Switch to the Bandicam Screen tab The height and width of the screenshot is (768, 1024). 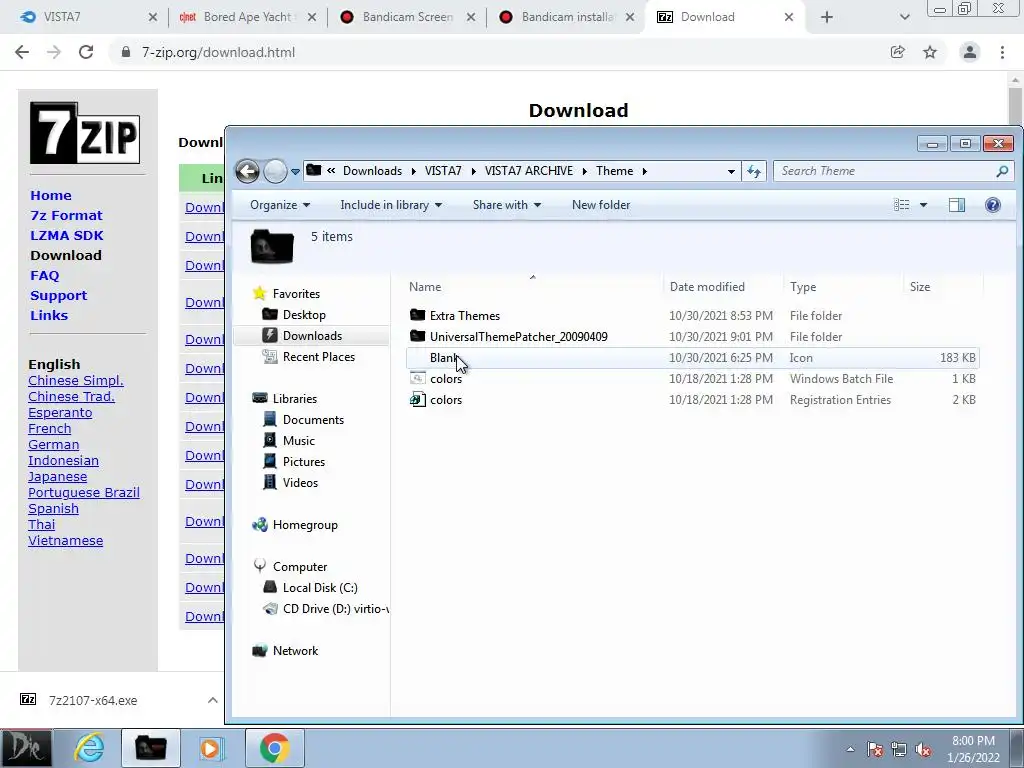408,18
